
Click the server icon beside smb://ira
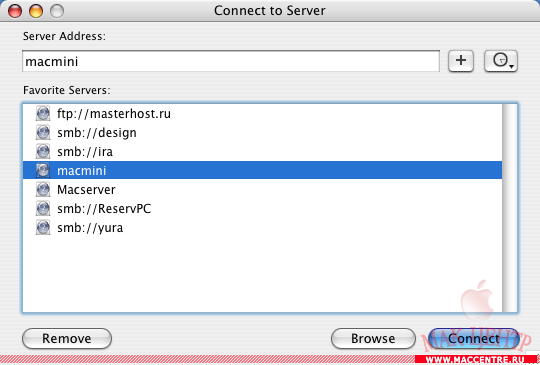[x=43, y=151]
